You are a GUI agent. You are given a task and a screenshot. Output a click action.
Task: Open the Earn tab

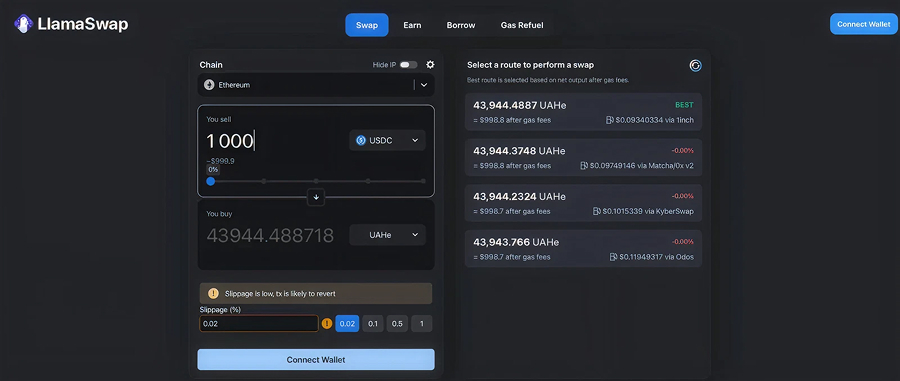[x=412, y=25]
